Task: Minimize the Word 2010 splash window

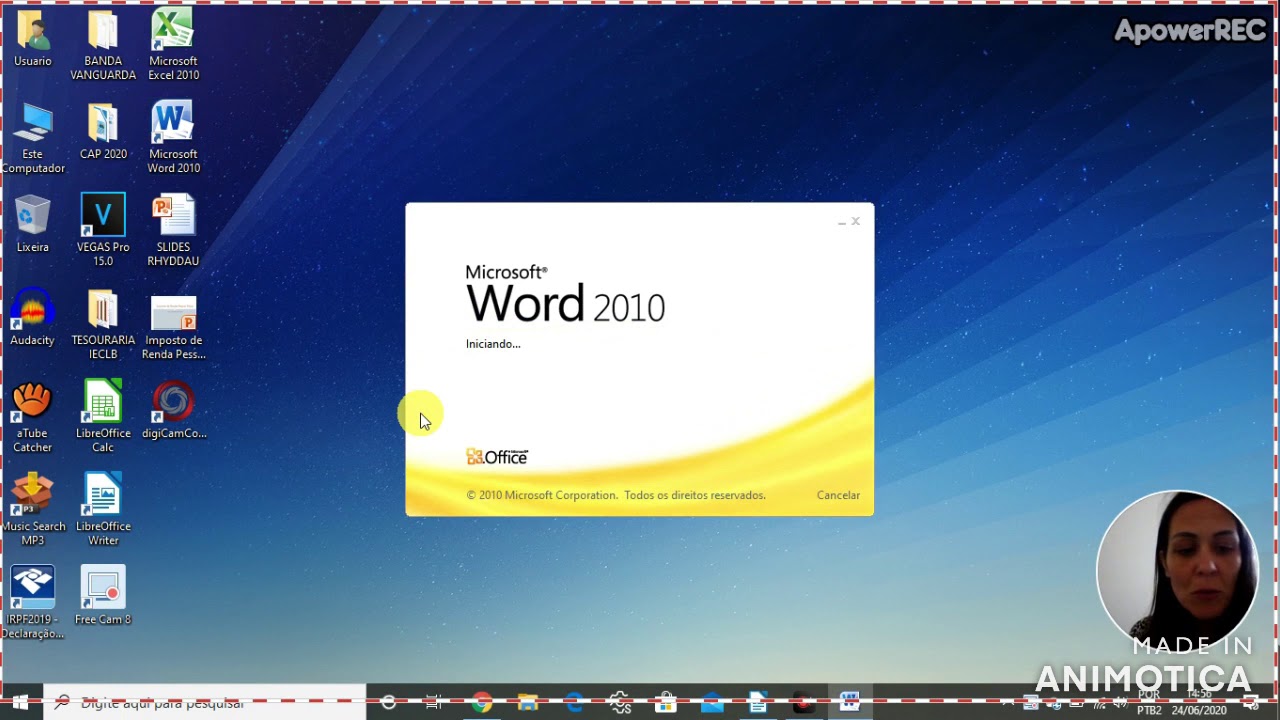Action: [841, 222]
